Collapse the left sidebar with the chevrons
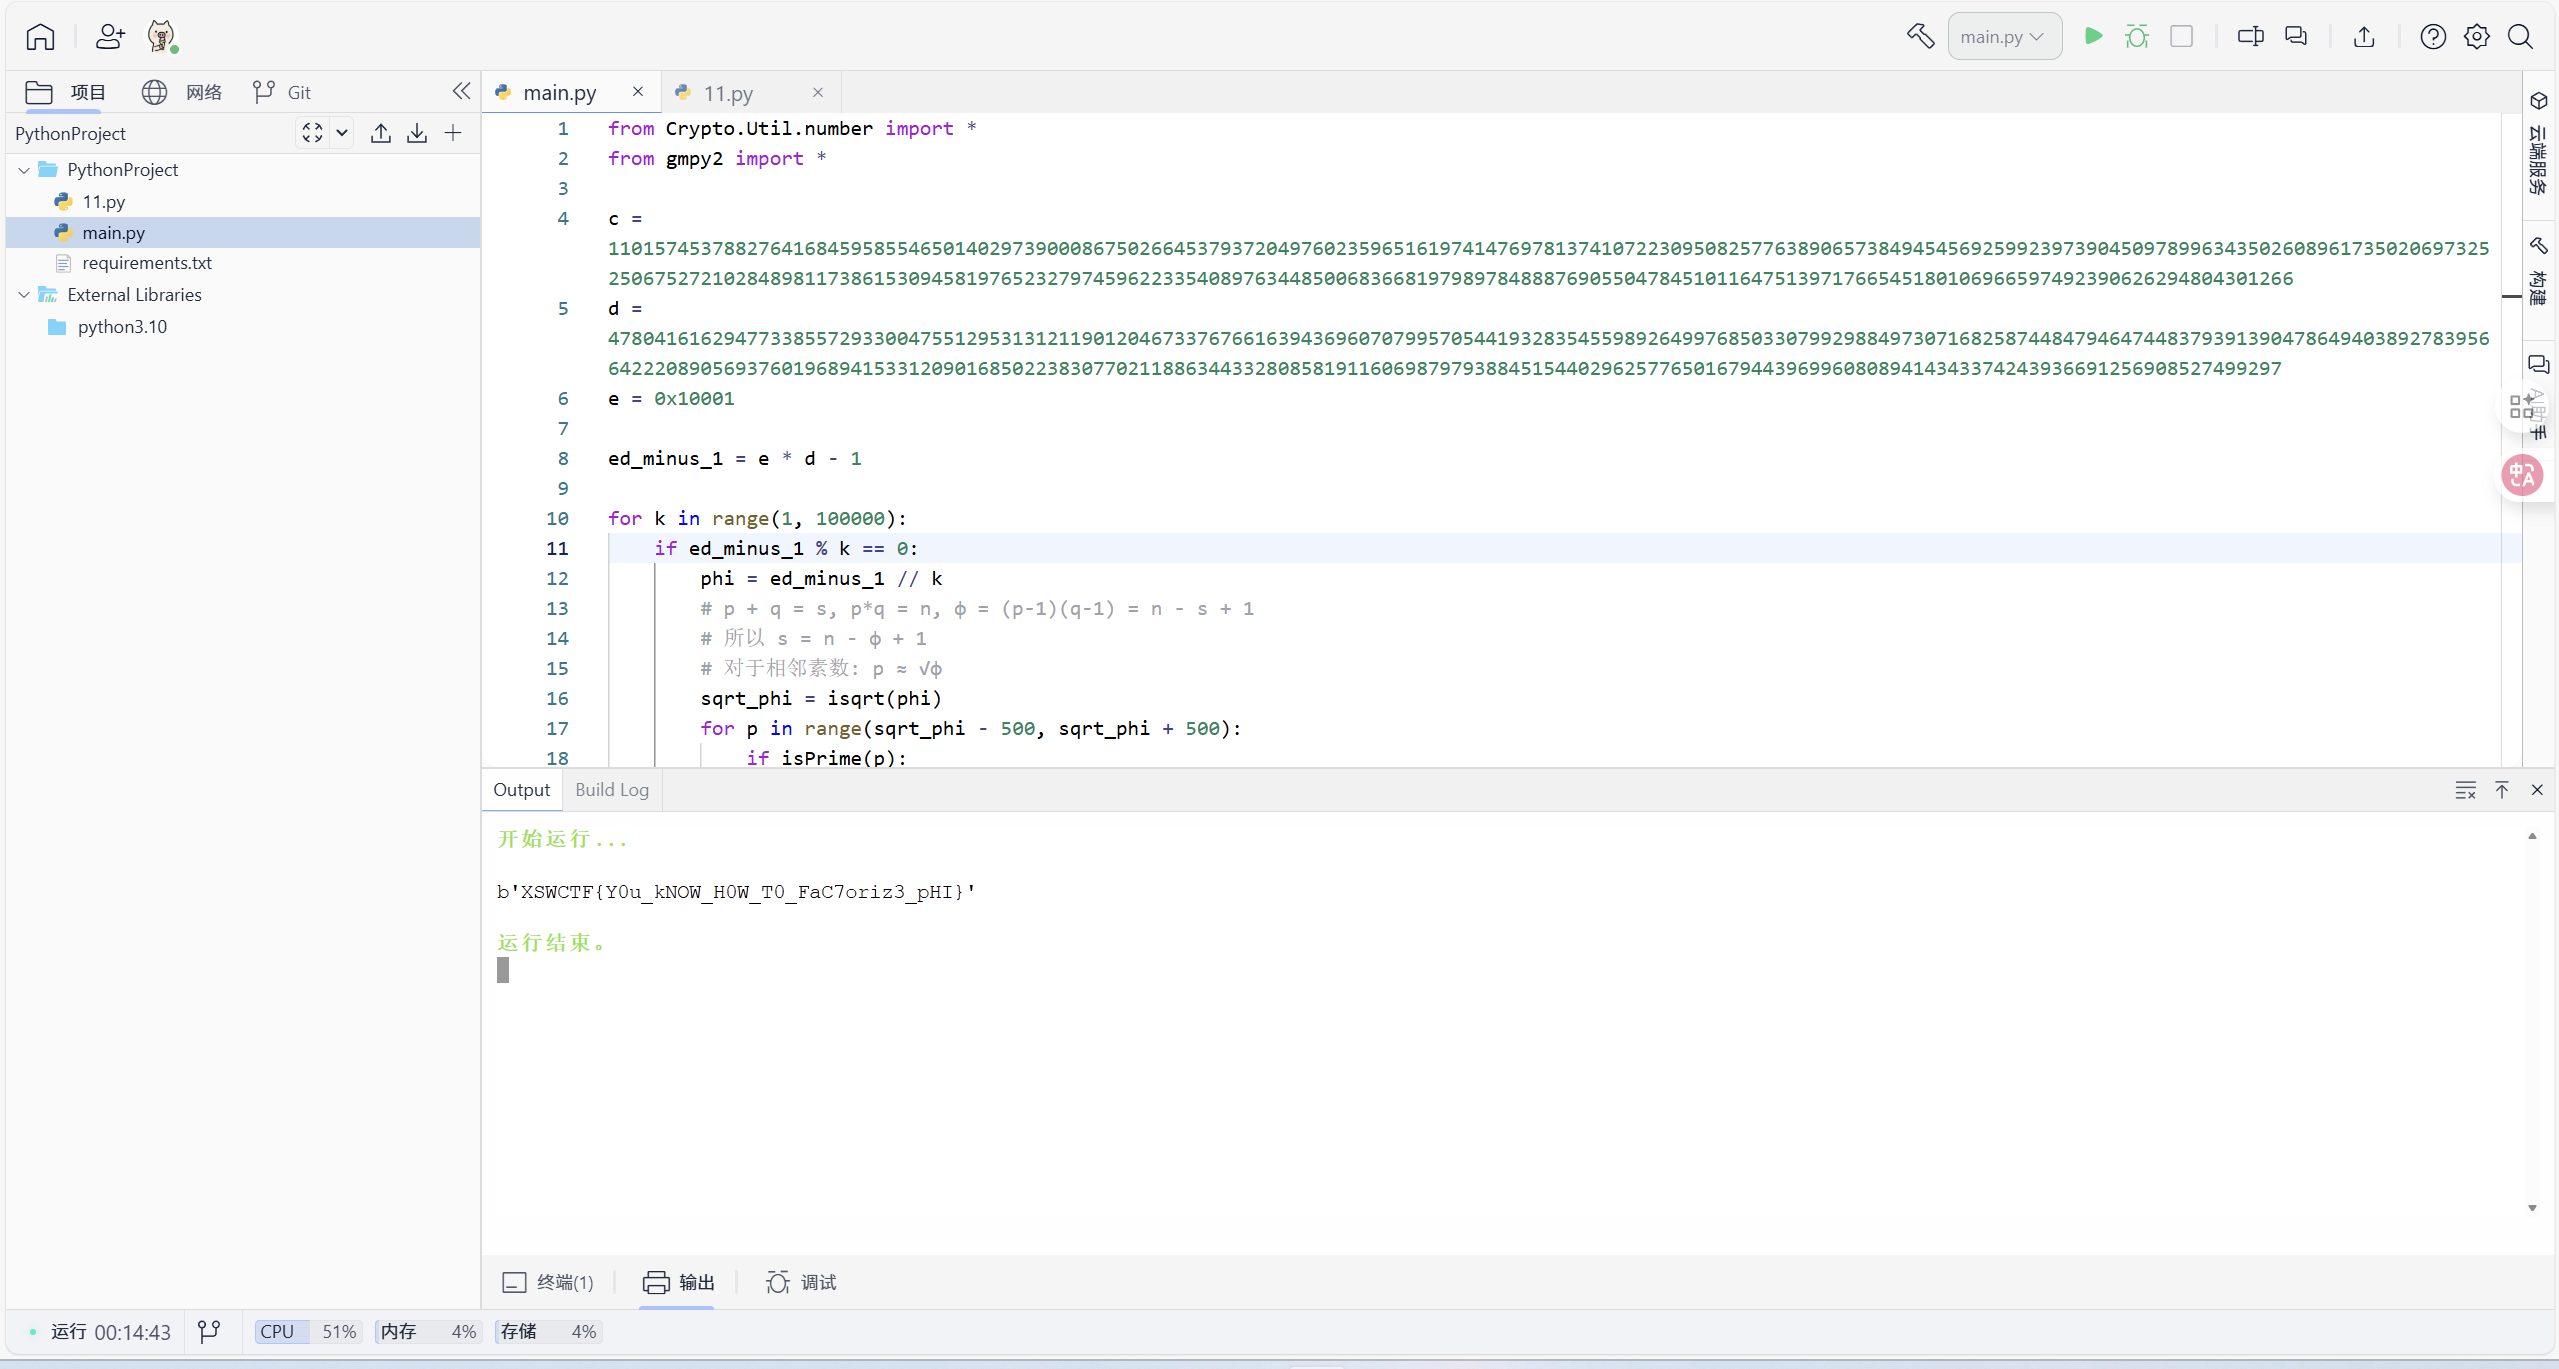Viewport: 2559px width, 1369px height. pyautogui.click(x=461, y=90)
